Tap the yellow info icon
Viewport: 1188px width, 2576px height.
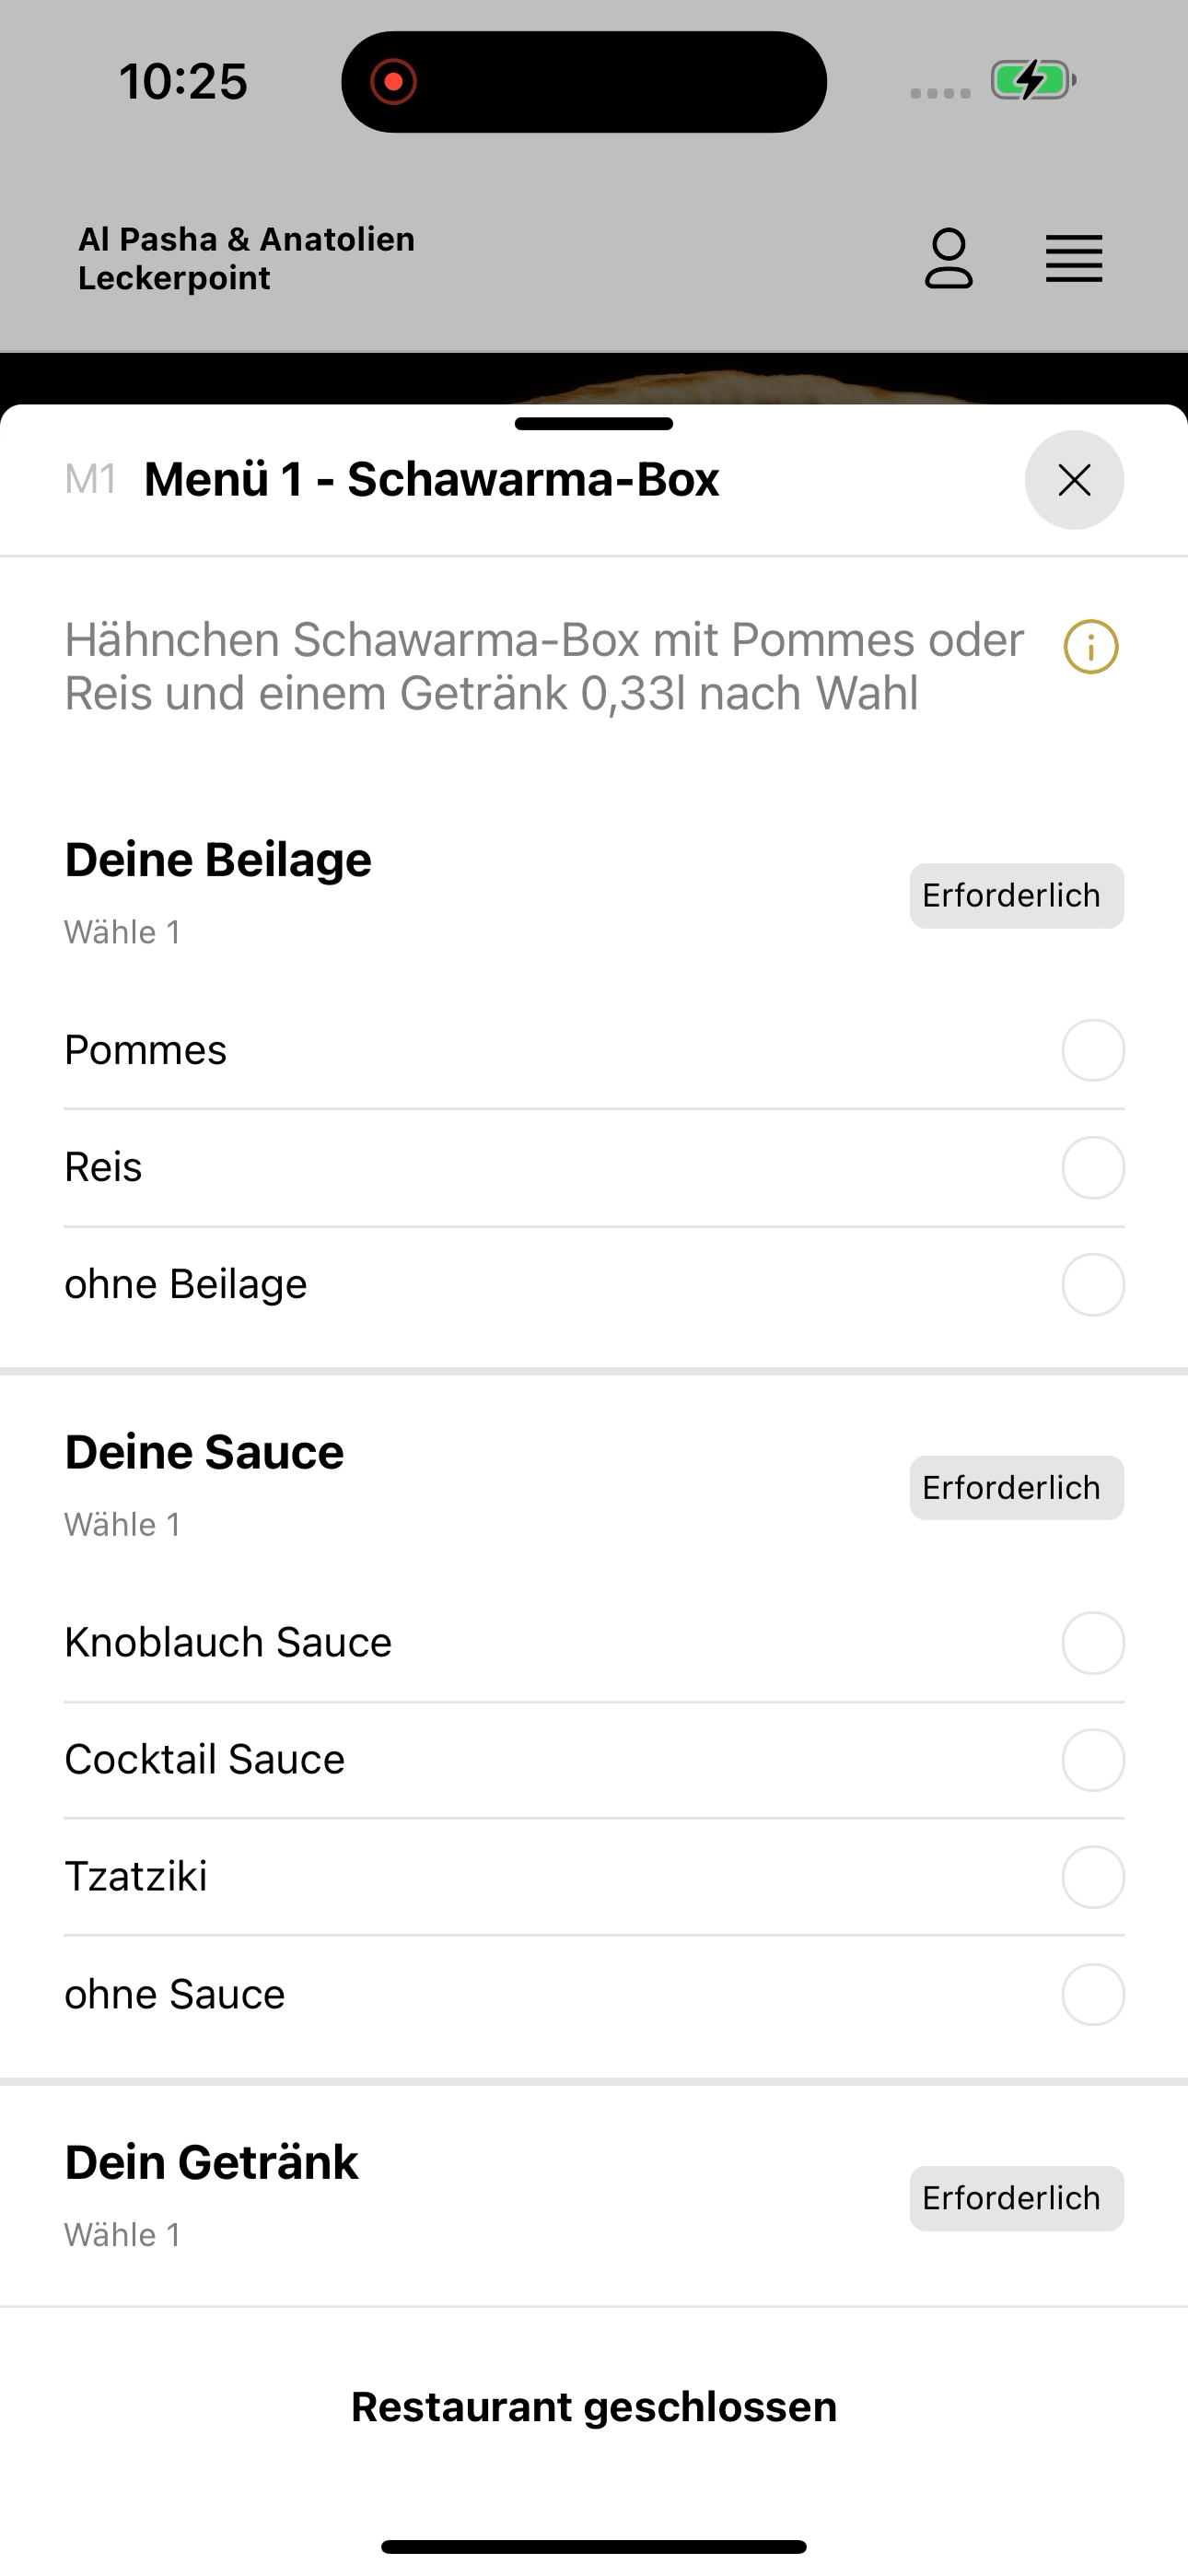tap(1091, 647)
